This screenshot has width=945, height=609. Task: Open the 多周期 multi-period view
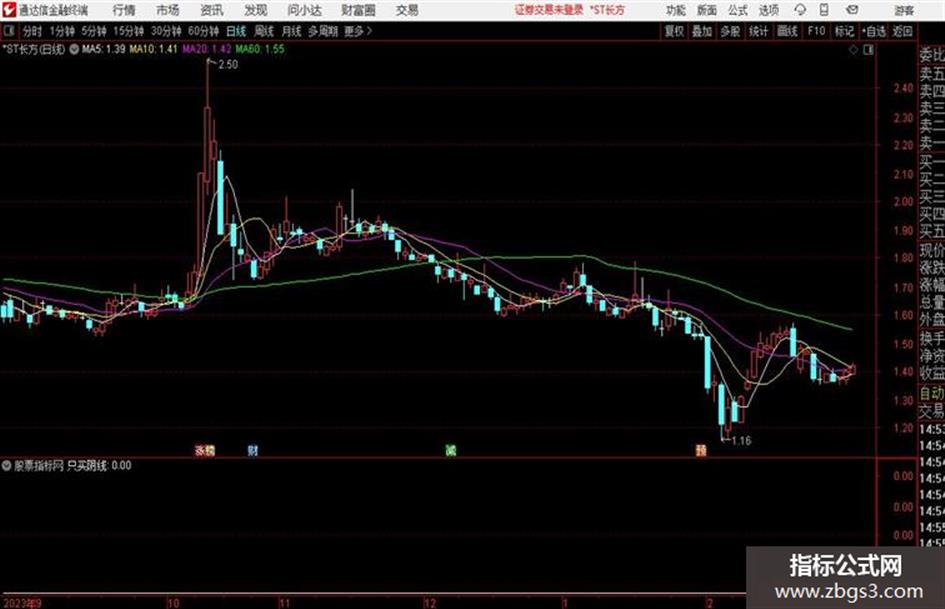[323, 31]
